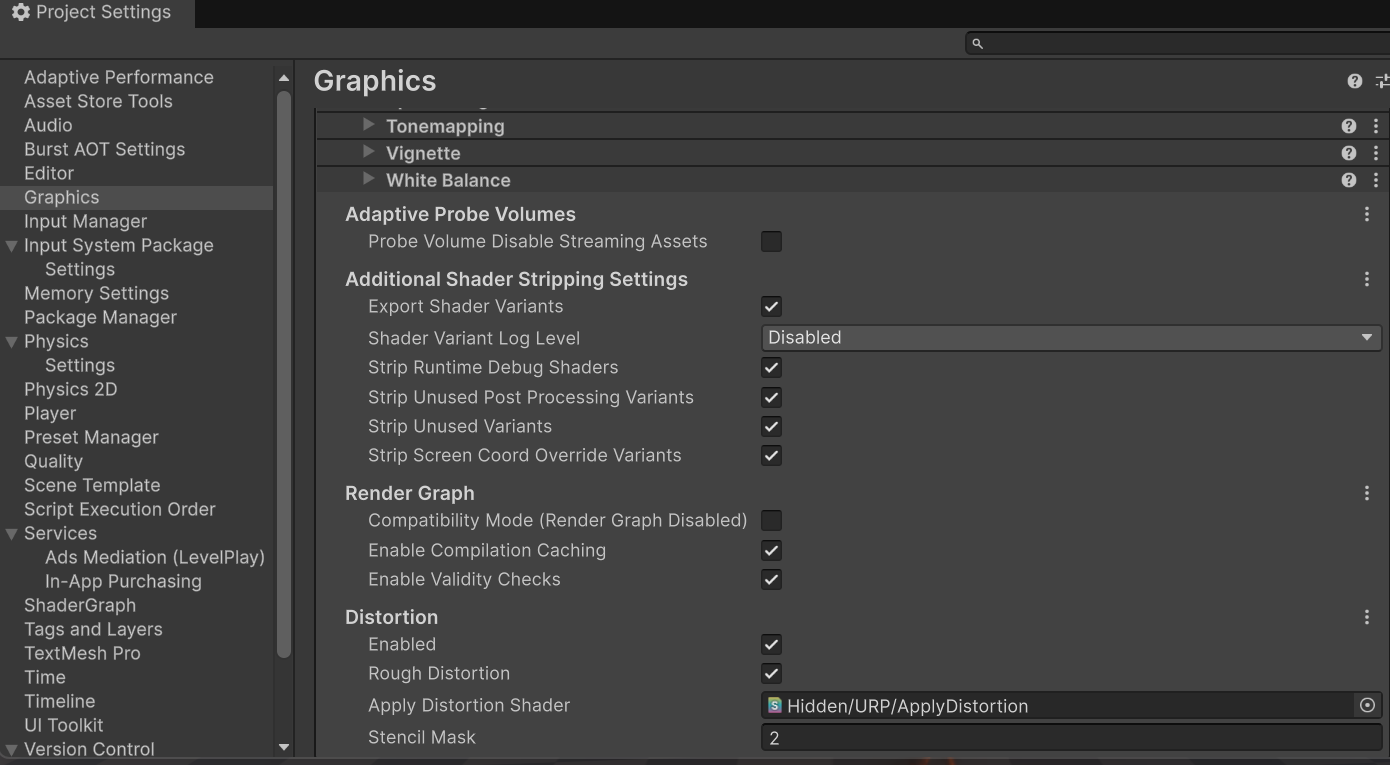Screen dimensions: 1390x765
Task: Open Adaptive Probe Volumes kebab menu
Action: tap(1367, 214)
